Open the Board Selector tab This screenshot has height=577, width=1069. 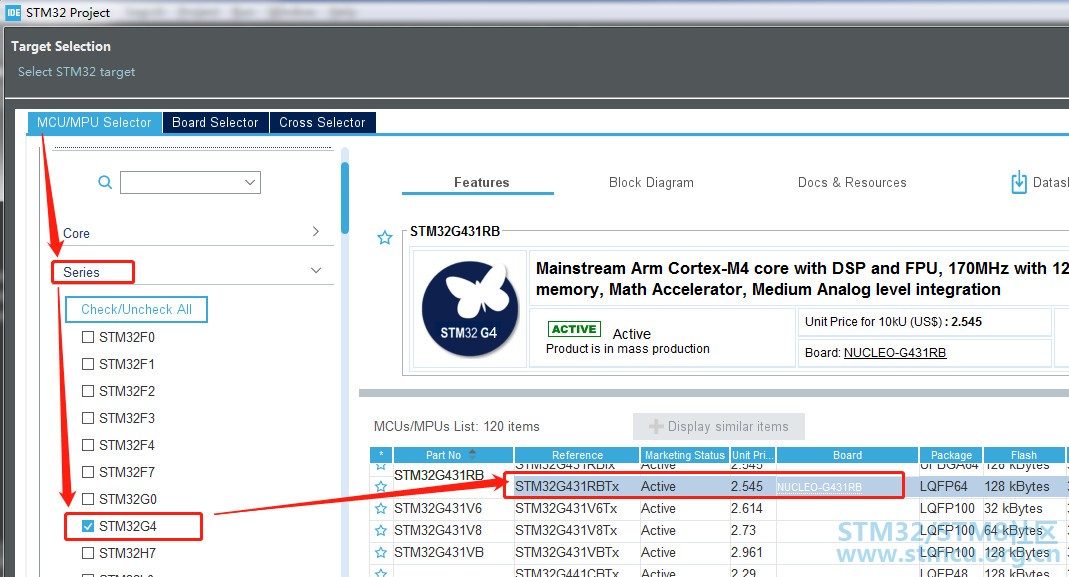(x=215, y=122)
